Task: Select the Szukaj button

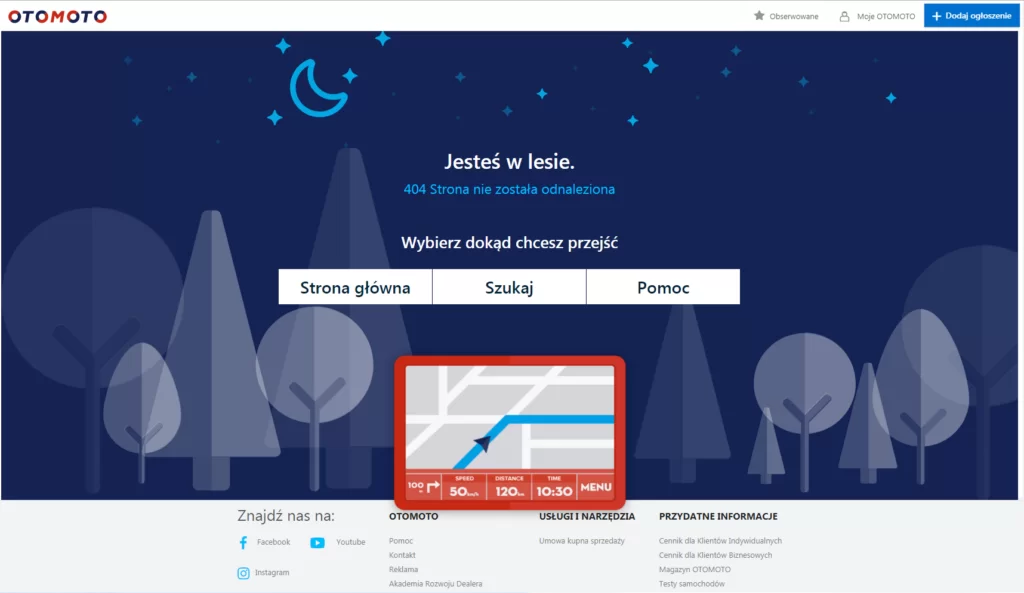Action: 509,287
